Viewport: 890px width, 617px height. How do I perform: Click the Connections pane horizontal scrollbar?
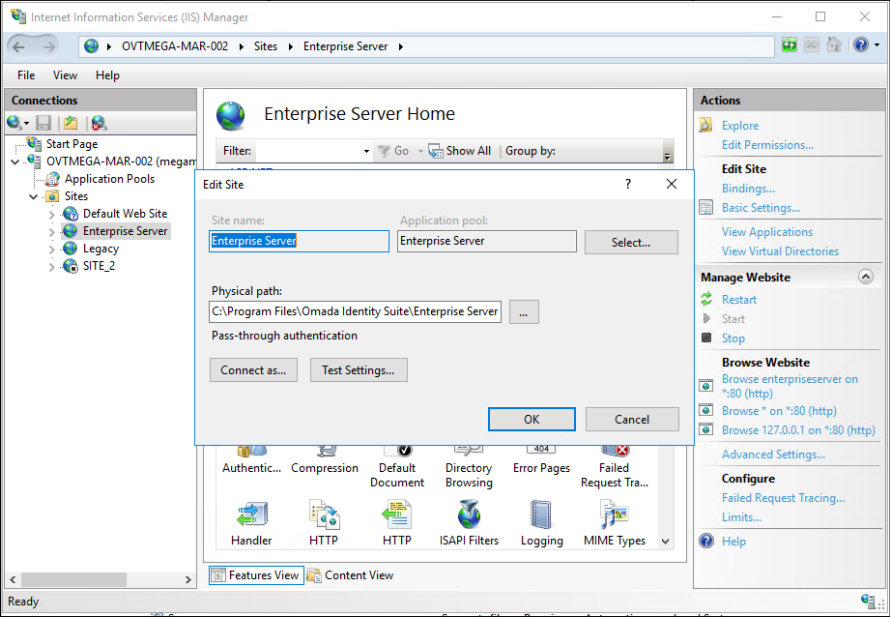(74, 580)
